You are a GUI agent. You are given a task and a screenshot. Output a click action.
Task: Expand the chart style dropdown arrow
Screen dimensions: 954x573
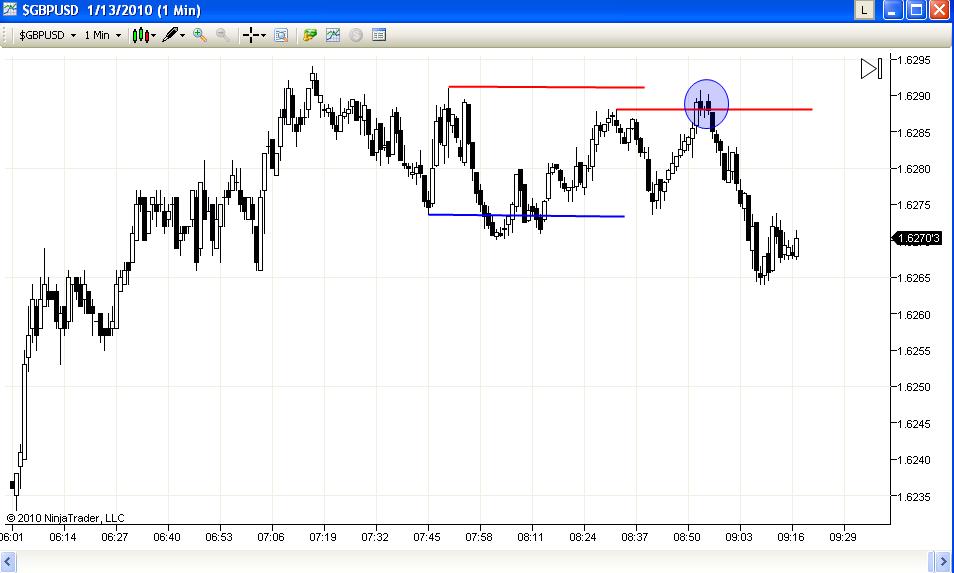153,35
